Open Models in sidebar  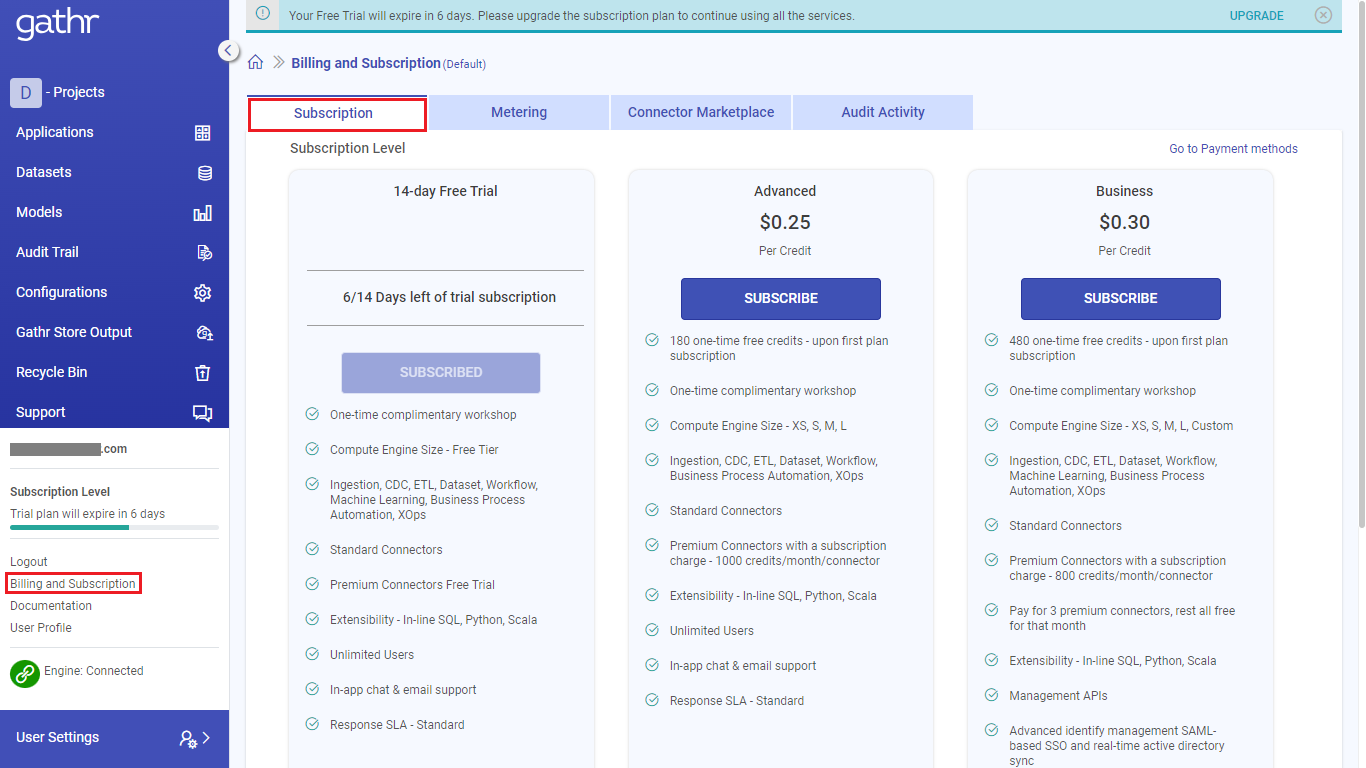[x=39, y=212]
